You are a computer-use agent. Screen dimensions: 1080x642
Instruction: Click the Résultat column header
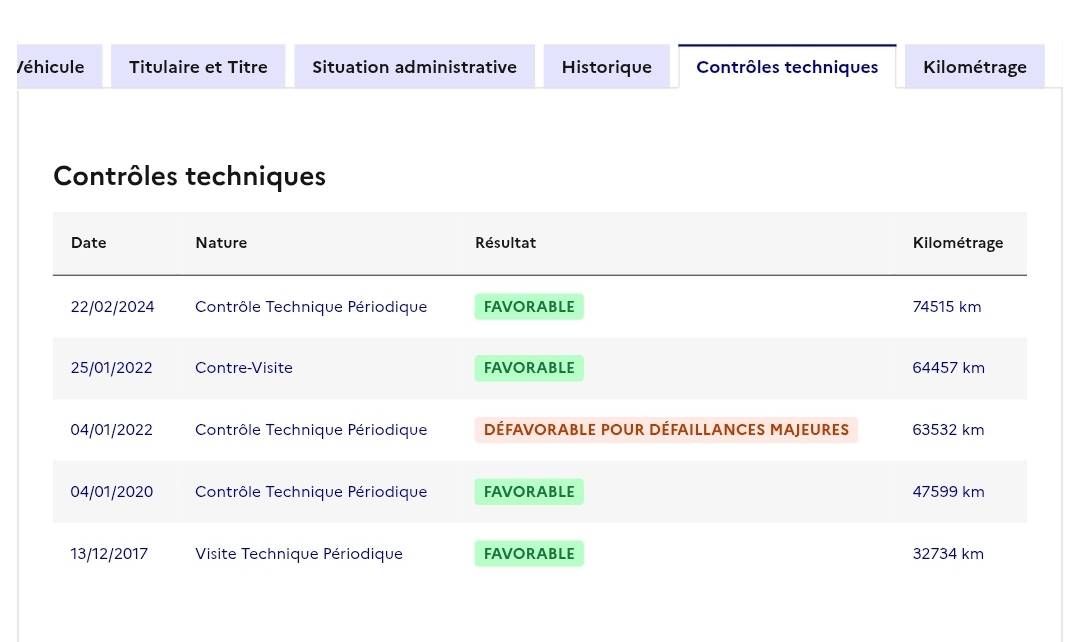click(x=505, y=243)
